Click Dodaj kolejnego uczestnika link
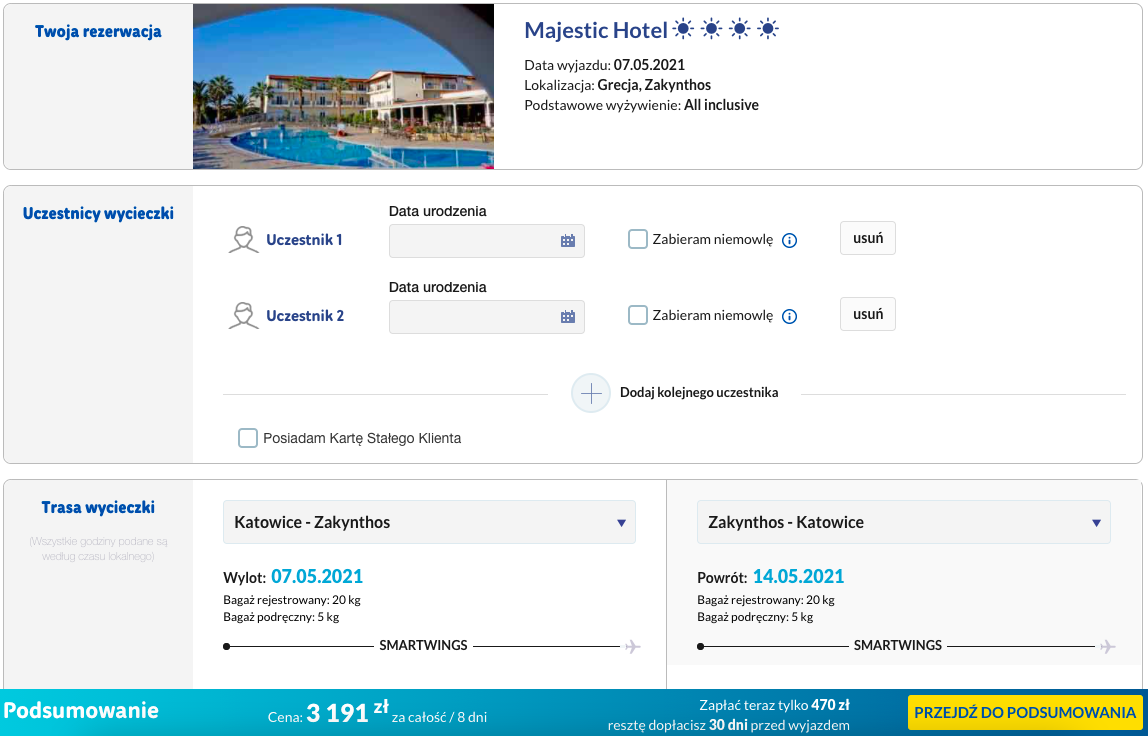 [699, 393]
